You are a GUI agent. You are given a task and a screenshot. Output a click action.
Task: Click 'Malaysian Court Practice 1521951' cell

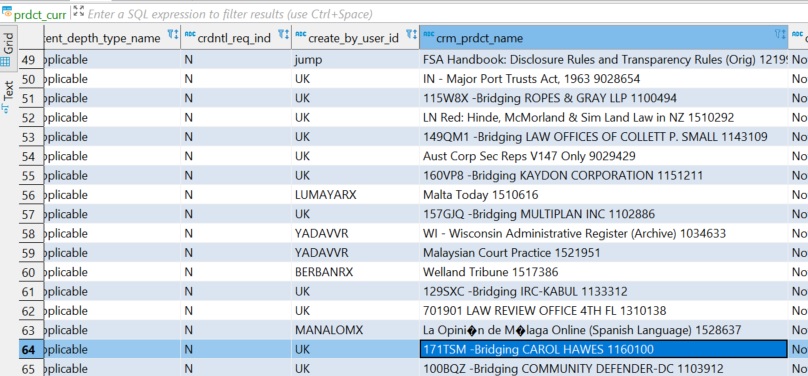(x=603, y=253)
